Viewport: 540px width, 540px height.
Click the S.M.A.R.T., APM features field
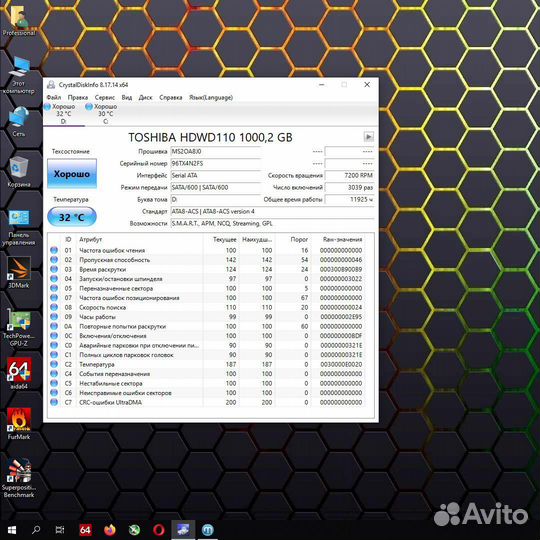click(272, 224)
